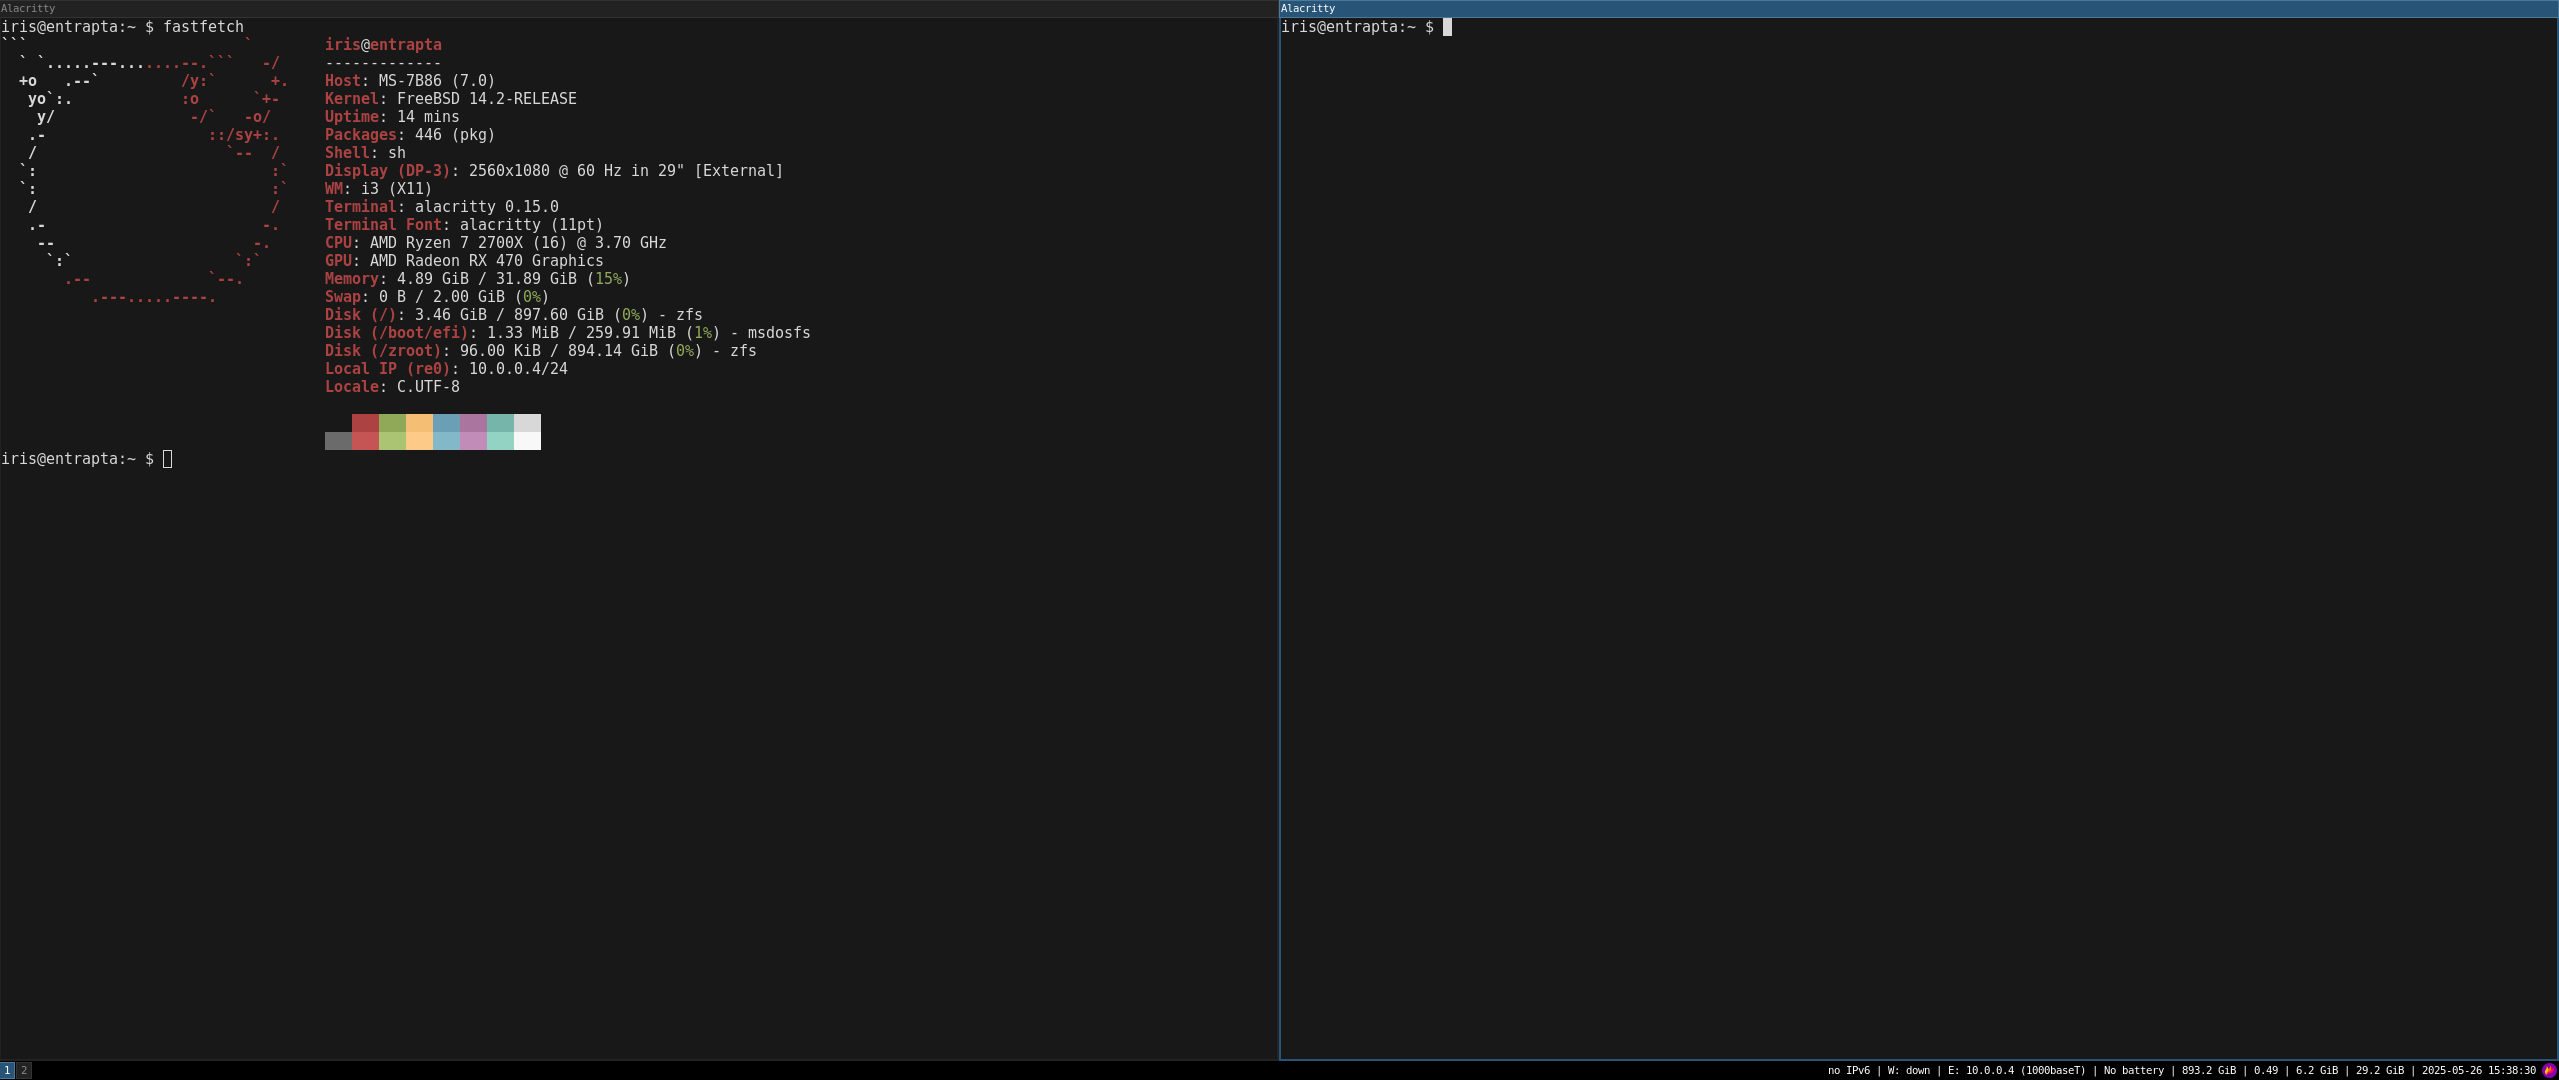The image size is (2559, 1080).
Task: Click the 'Local IP (re0): 10.0.0.4/24' line
Action: 446,369
